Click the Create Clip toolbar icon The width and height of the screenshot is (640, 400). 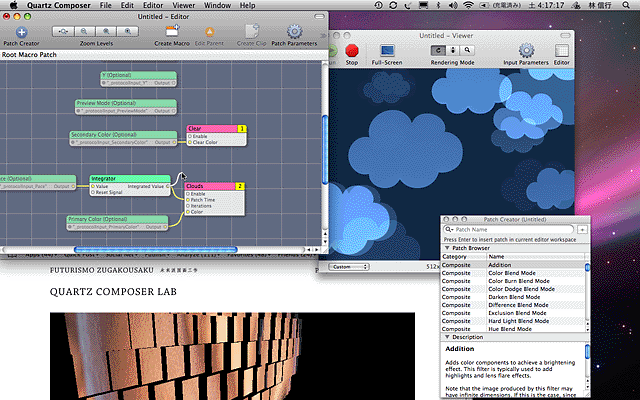[252, 31]
